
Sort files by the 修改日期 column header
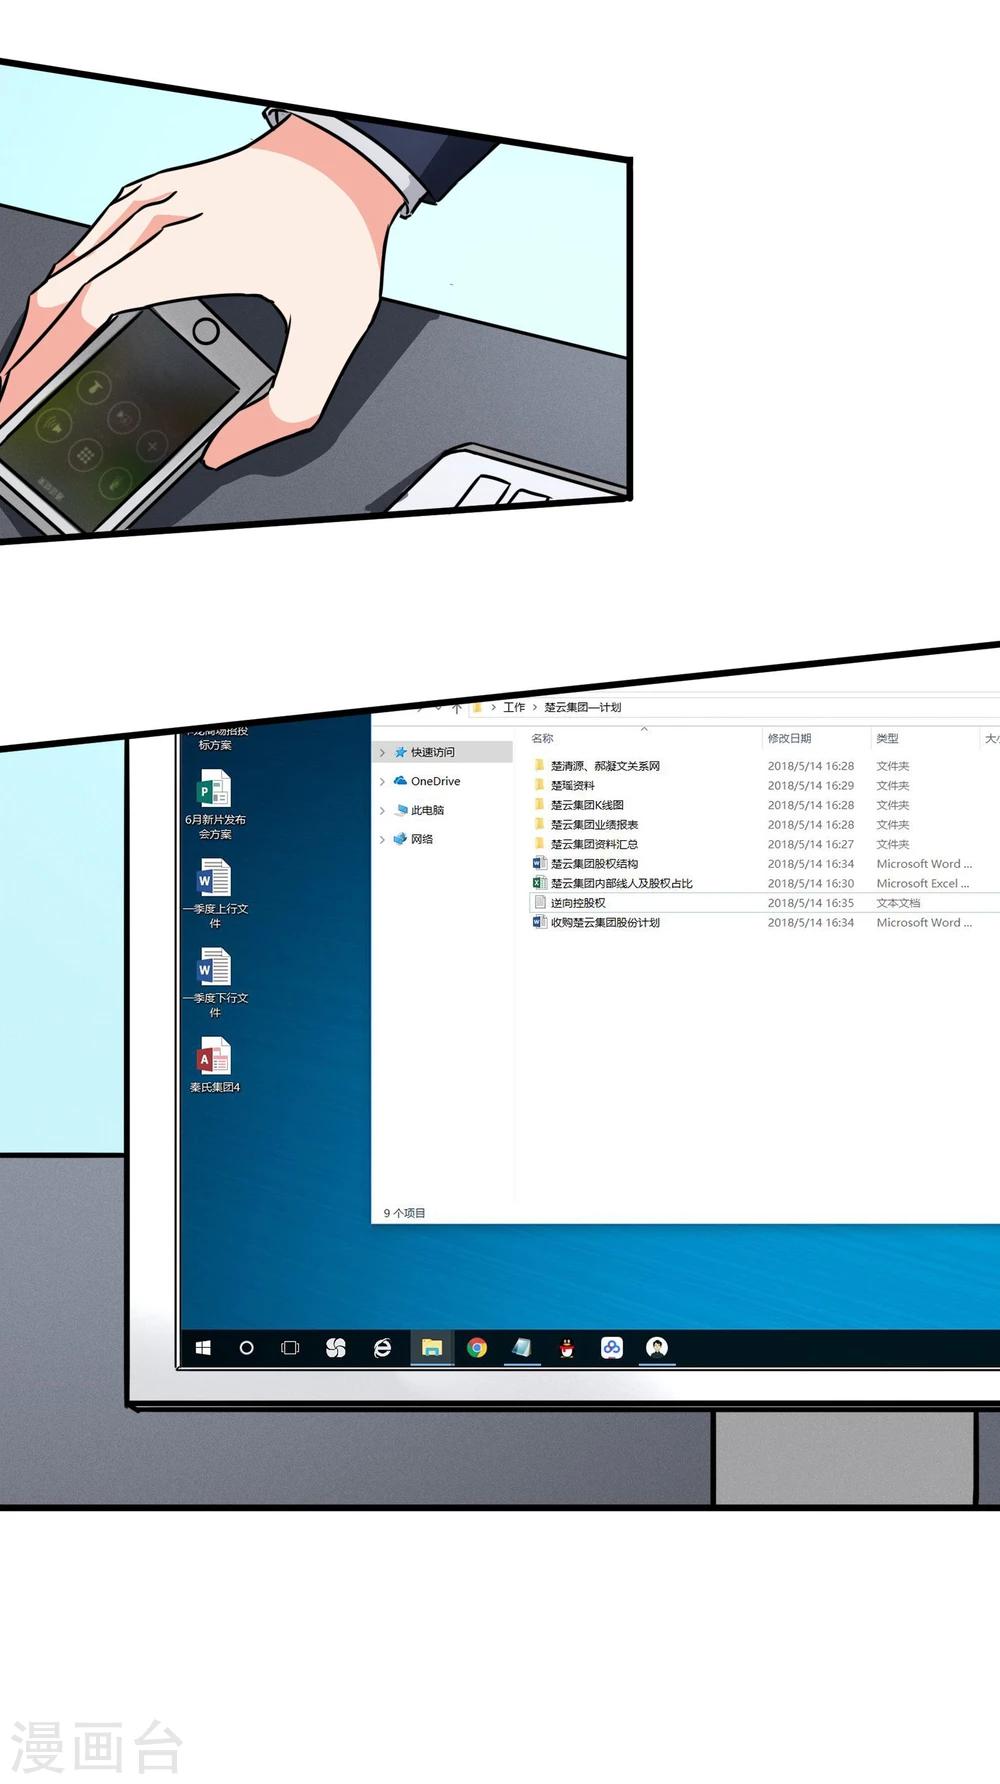pyautogui.click(x=789, y=739)
